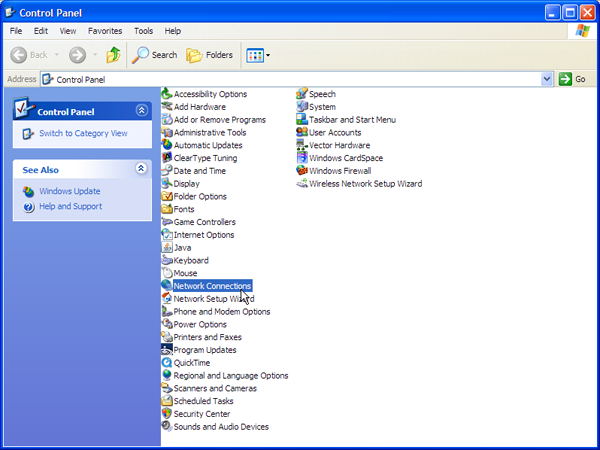Open the Power Options icon

pyautogui.click(x=167, y=324)
